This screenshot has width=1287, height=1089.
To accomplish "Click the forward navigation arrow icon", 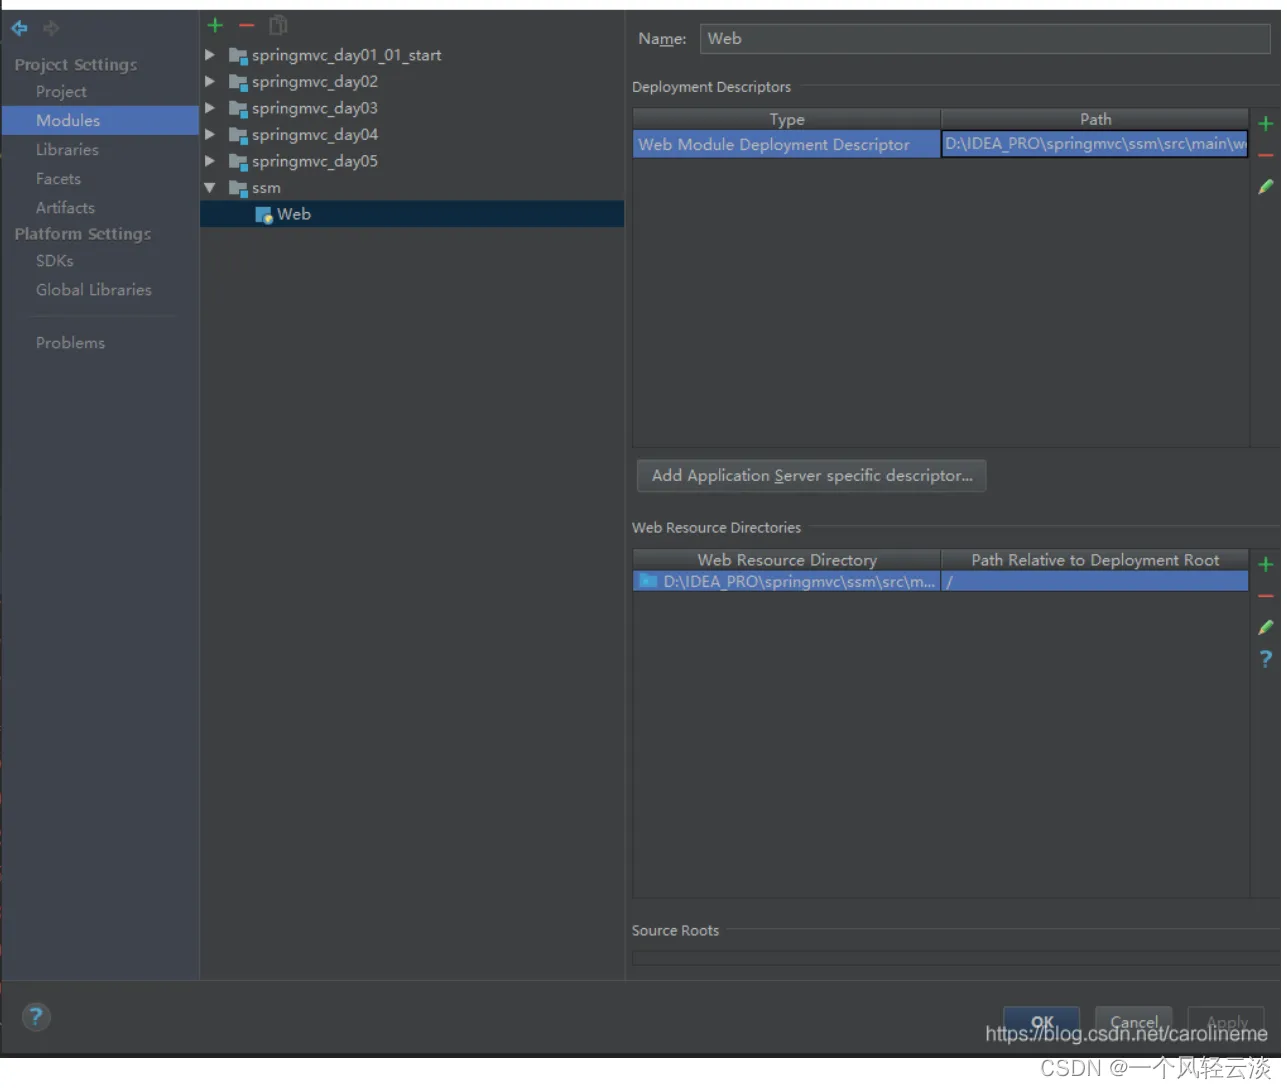I will point(51,28).
